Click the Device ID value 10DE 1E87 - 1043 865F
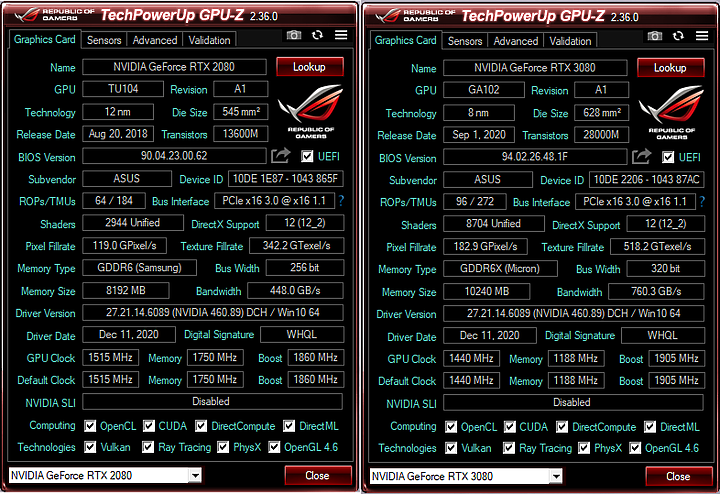The height and width of the screenshot is (494, 720). (x=286, y=179)
